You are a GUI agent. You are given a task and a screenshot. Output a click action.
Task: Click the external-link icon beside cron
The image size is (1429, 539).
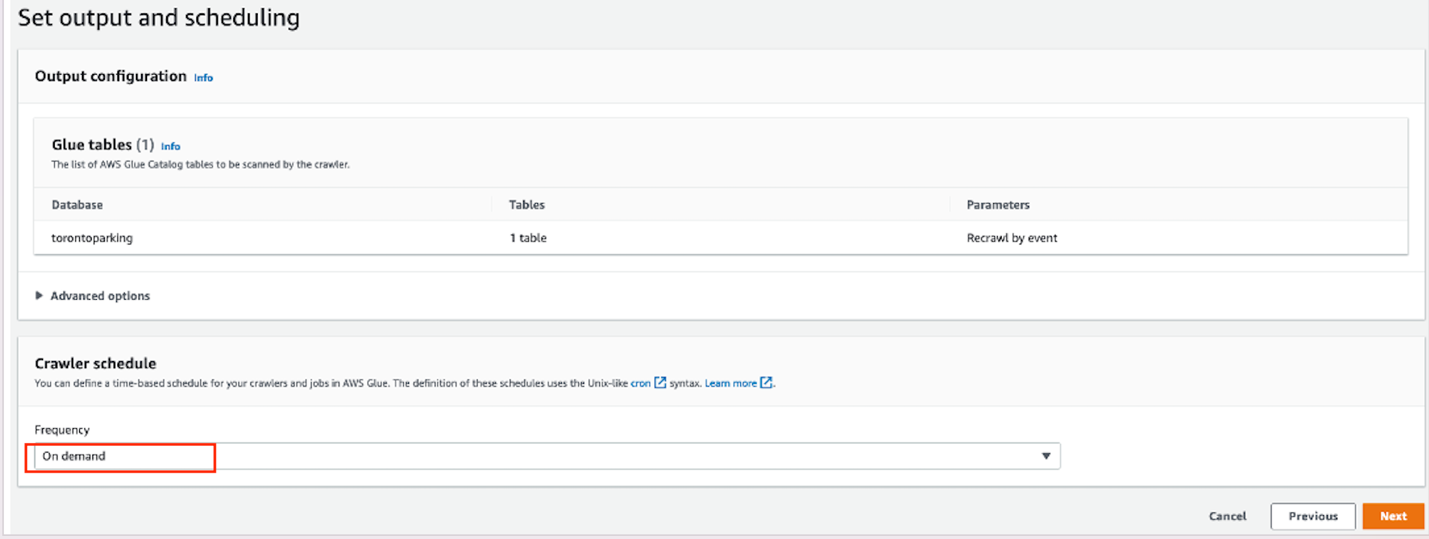660,383
